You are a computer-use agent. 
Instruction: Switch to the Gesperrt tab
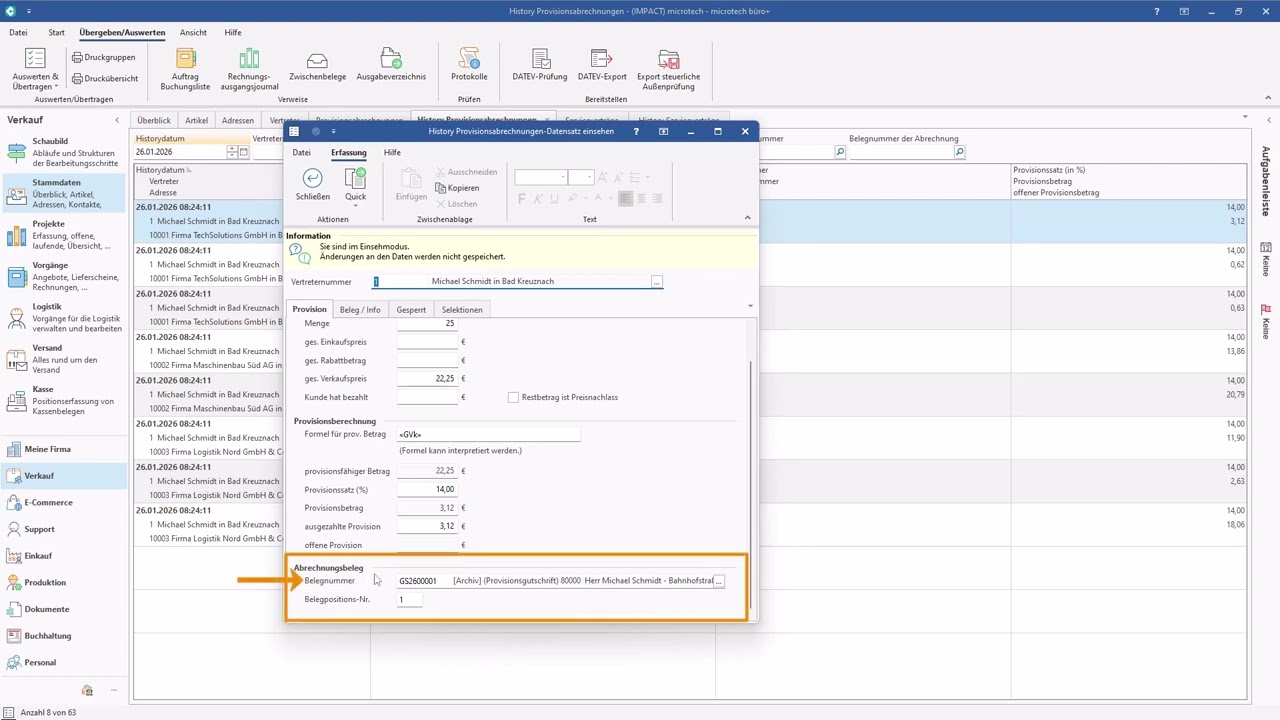point(411,309)
